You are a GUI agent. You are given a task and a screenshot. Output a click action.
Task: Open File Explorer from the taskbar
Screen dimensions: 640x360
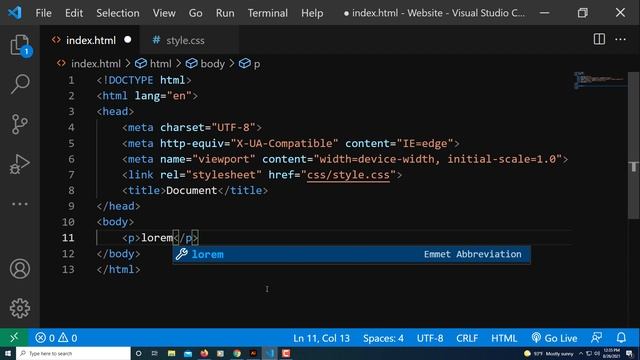point(171,353)
